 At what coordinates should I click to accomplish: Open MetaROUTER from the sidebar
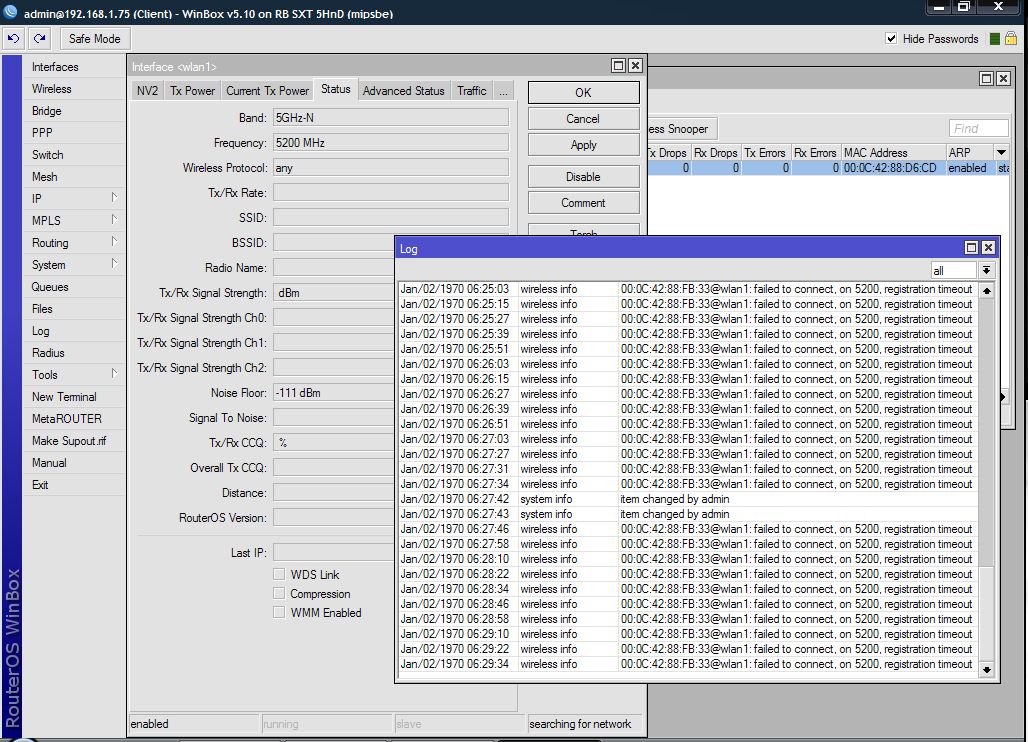[73, 418]
